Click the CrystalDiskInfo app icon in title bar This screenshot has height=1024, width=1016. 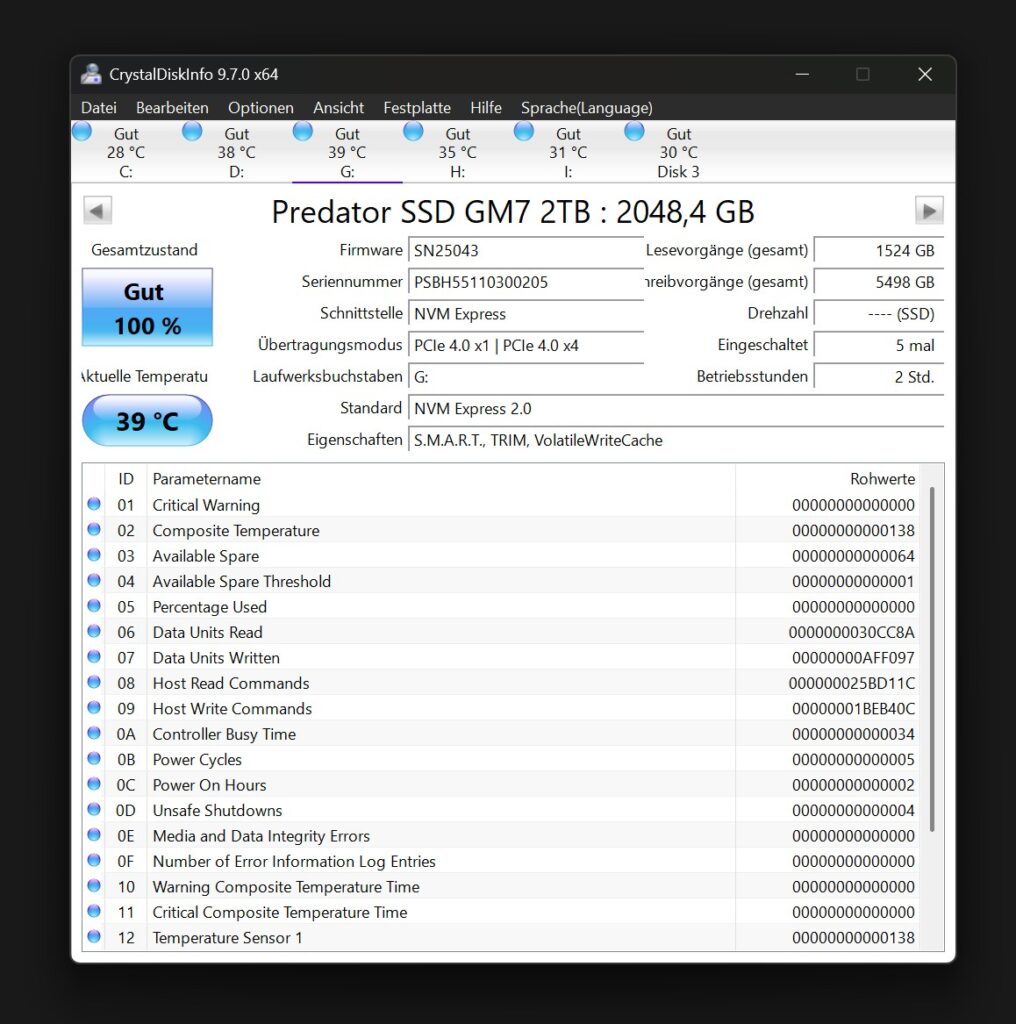click(91, 74)
